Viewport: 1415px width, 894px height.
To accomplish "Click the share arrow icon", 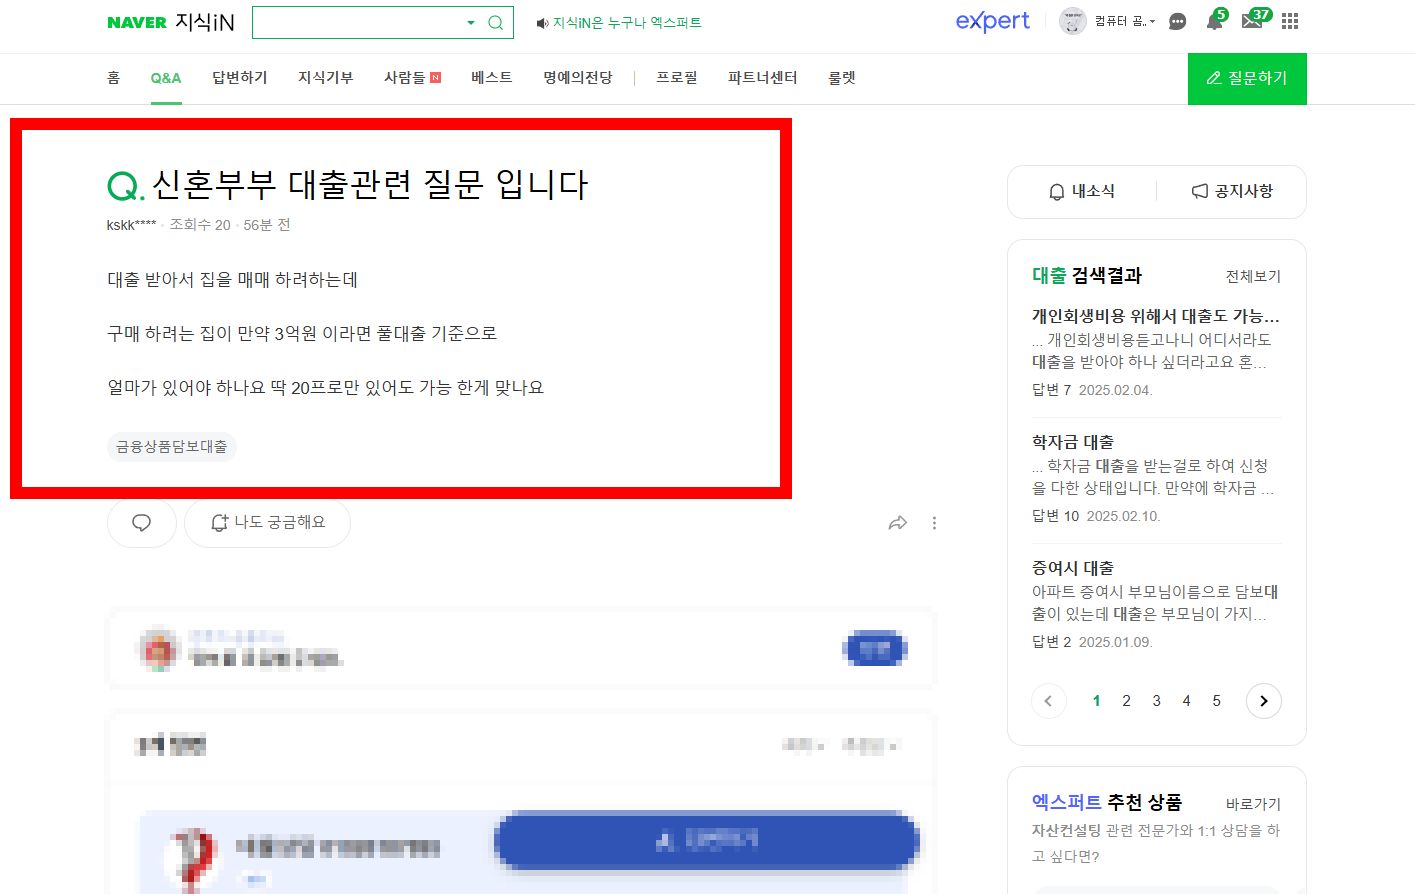I will [x=898, y=523].
